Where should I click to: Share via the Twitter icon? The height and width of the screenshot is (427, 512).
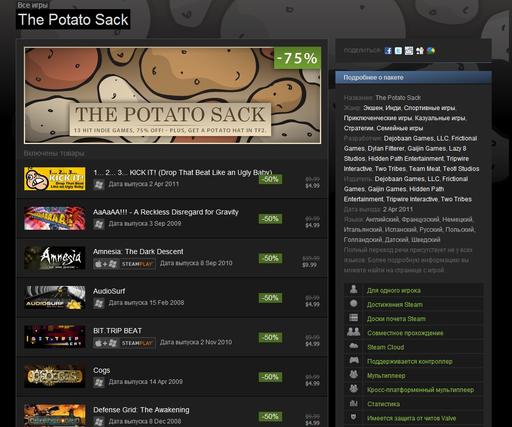point(398,51)
